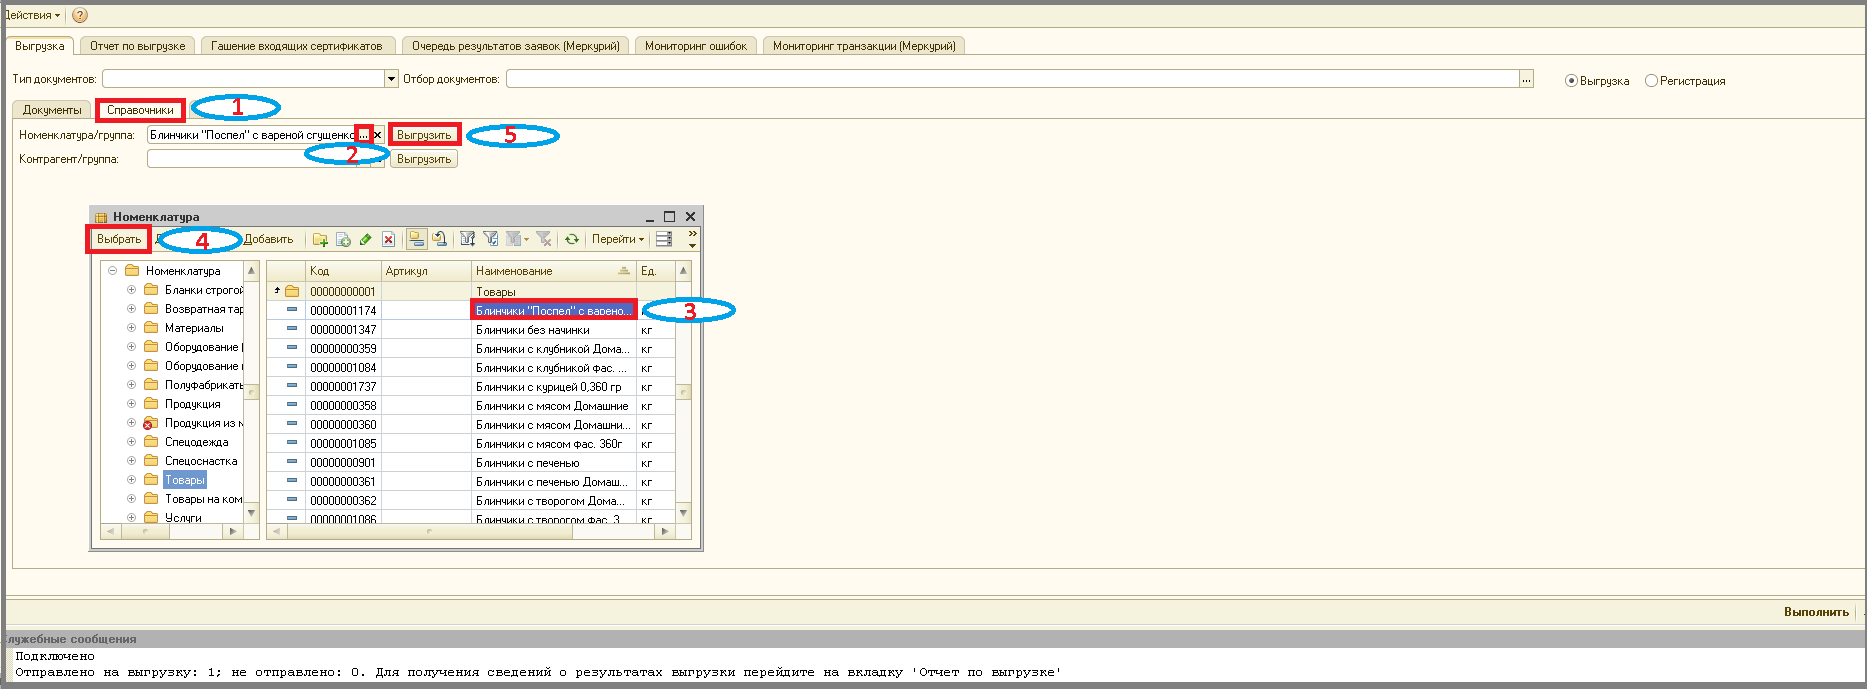This screenshot has height=689, width=1867.
Task: Click the sort indicator in Наименование header
Action: point(624,271)
